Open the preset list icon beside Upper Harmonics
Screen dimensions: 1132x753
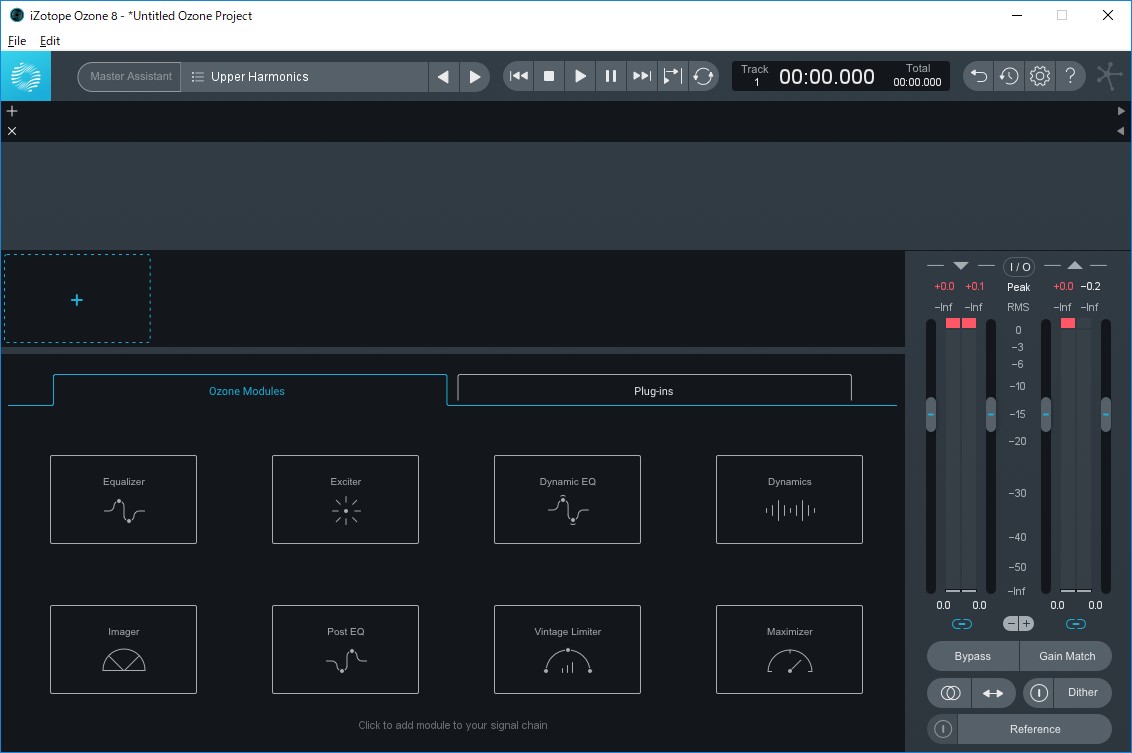tap(197, 77)
